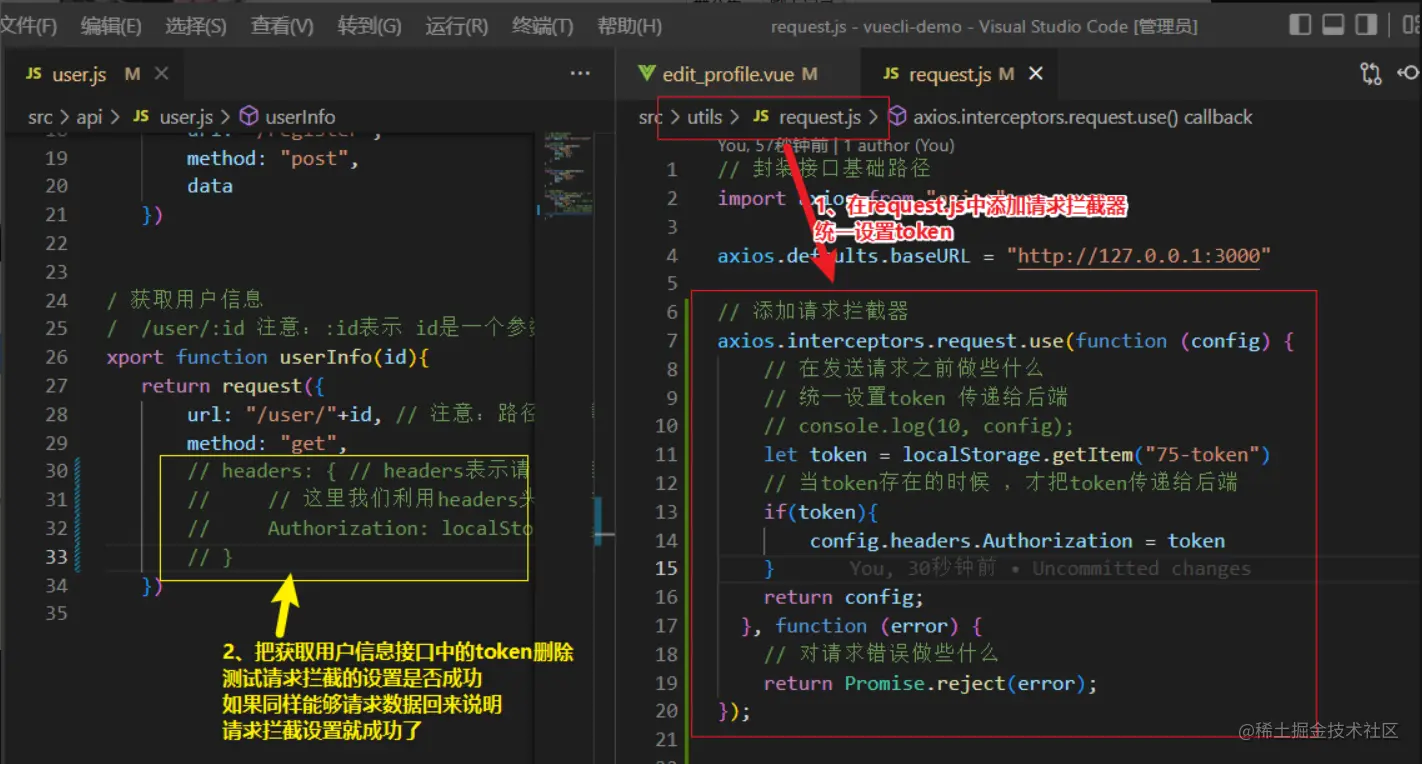Click the '// 封装接口基础路径' comment in request.js

(x=824, y=168)
